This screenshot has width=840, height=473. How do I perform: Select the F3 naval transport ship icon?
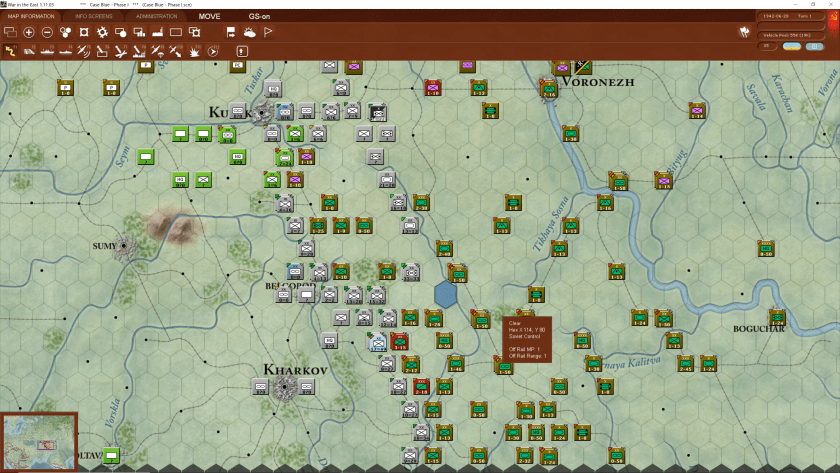47,51
